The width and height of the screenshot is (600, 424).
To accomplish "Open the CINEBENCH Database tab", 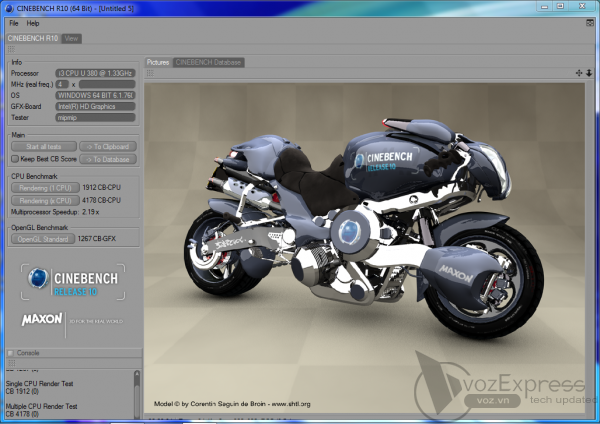I will coord(209,62).
